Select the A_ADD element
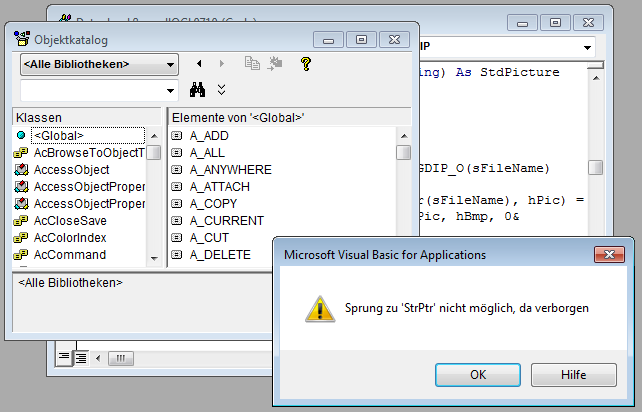This screenshot has height=412, width=642. point(209,136)
